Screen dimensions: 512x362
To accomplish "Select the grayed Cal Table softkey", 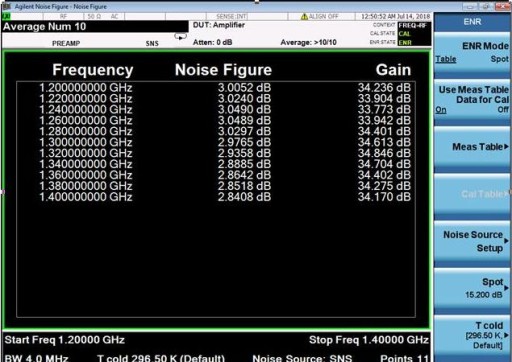I will coord(472,194).
